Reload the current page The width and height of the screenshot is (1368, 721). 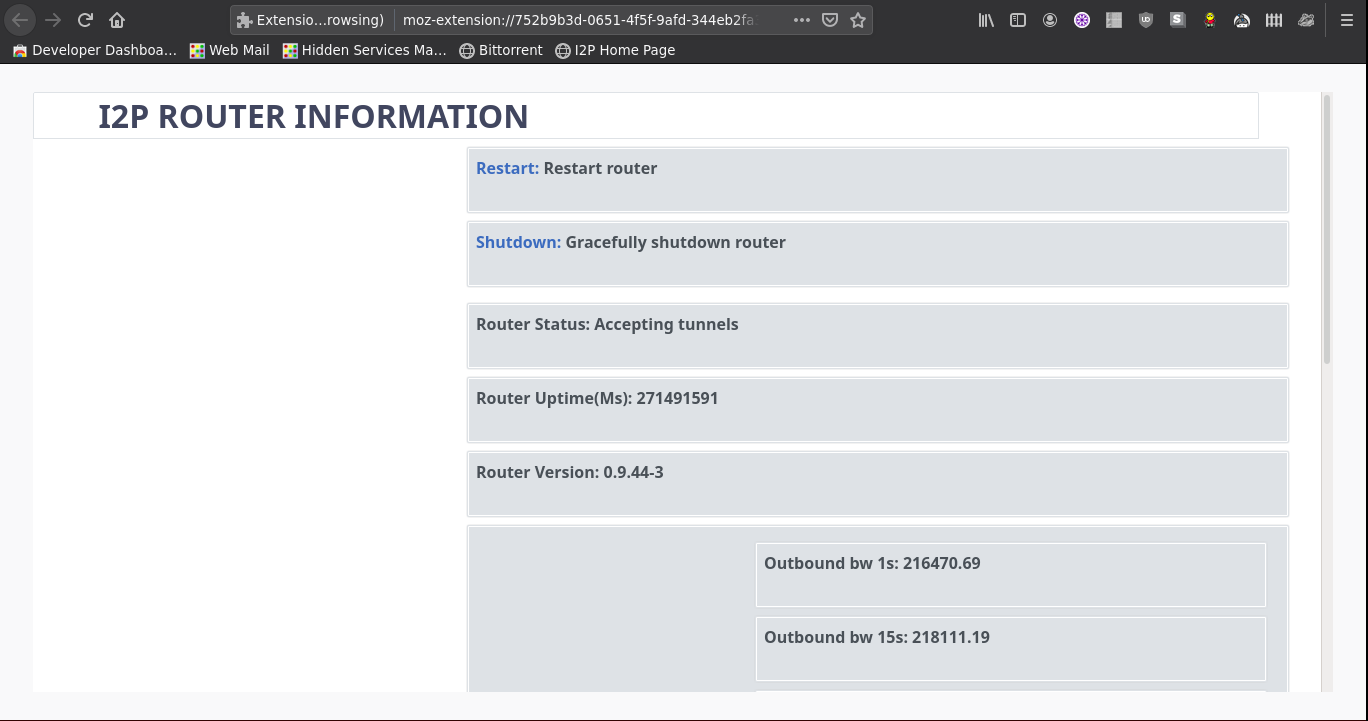(x=86, y=20)
